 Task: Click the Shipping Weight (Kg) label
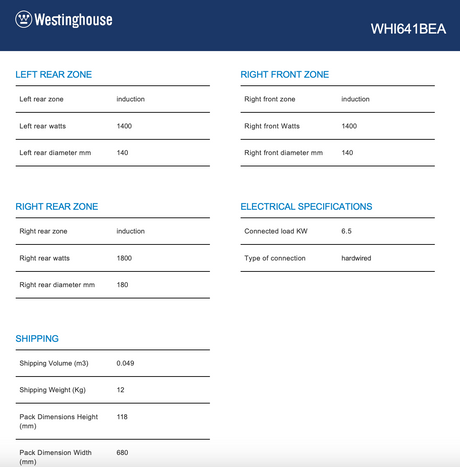pyautogui.click(x=53, y=390)
